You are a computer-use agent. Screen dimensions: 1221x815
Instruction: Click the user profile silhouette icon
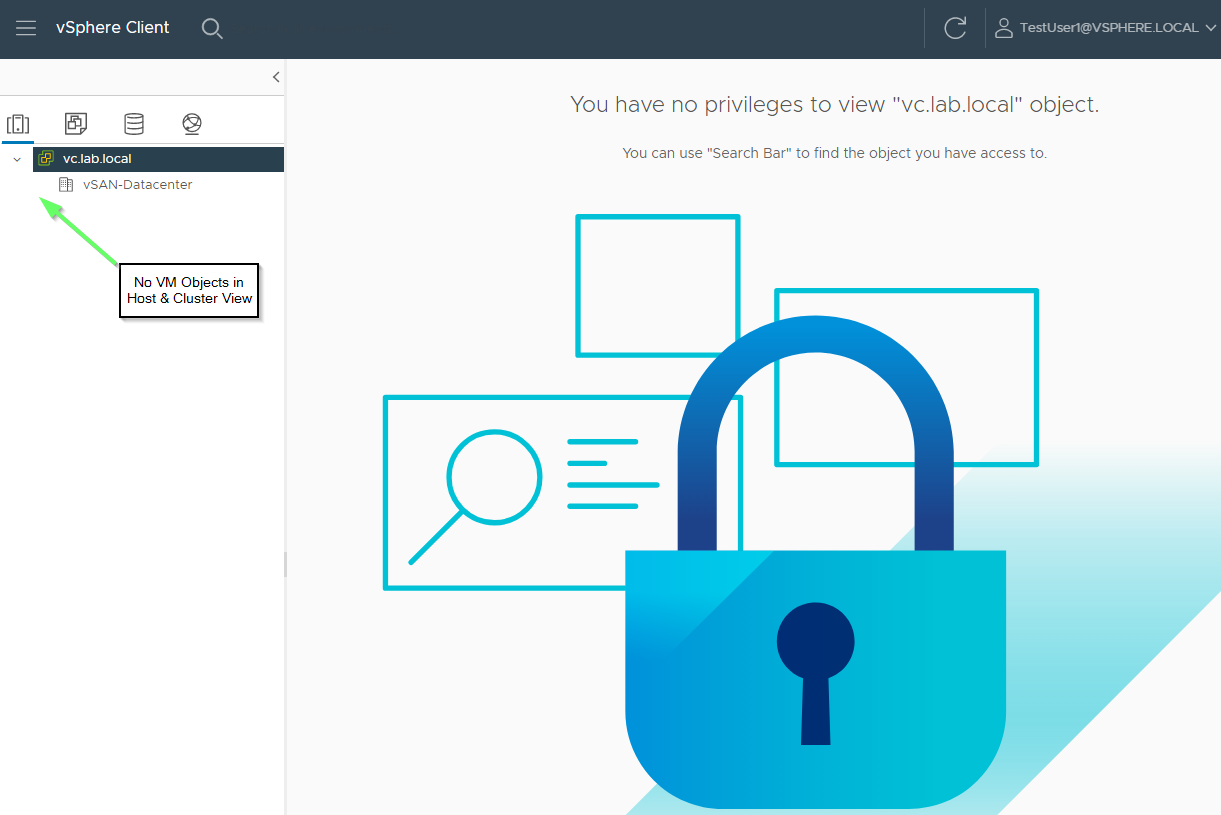pos(1004,28)
